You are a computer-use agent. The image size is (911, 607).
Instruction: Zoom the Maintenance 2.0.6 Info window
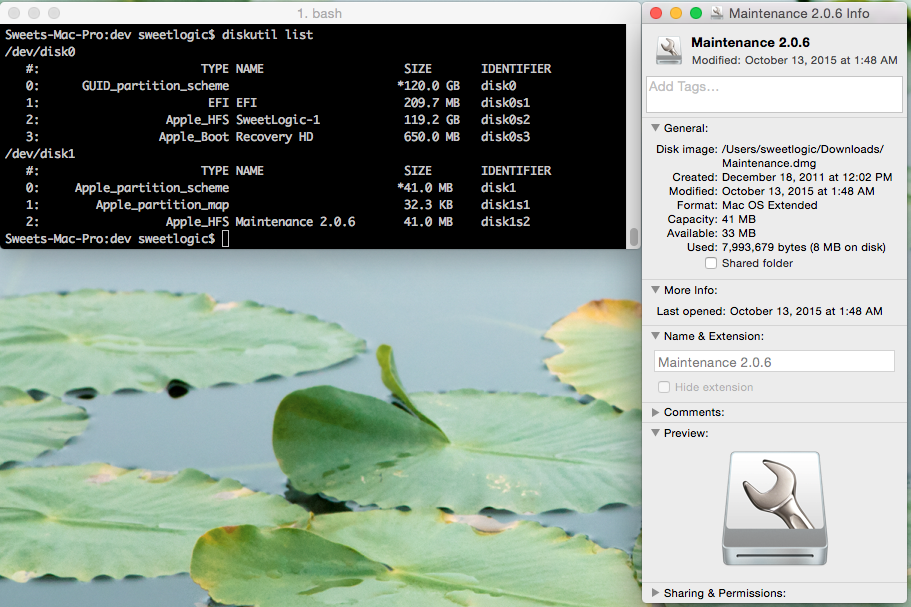pos(695,13)
